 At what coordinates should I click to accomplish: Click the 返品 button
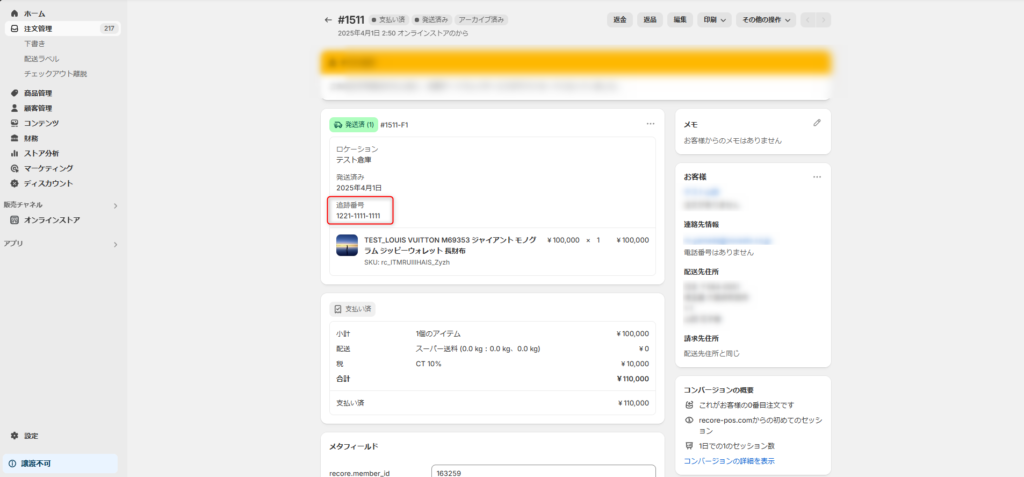[x=650, y=20]
